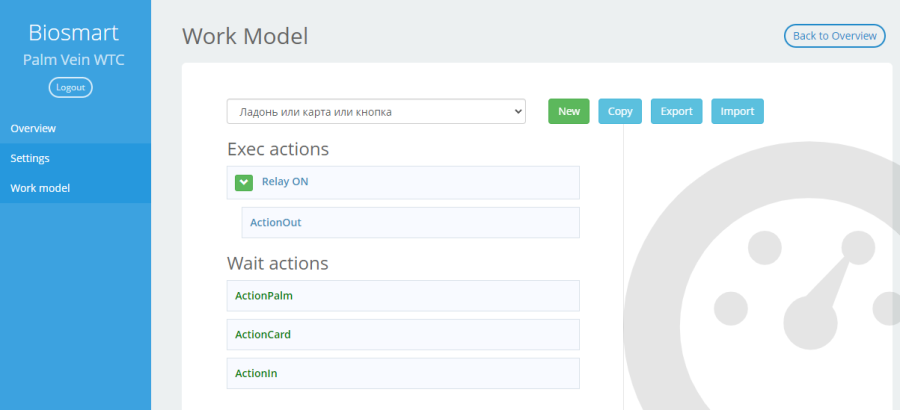Click the Wait actions heading
Viewport: 900px width, 410px height.
(x=278, y=264)
